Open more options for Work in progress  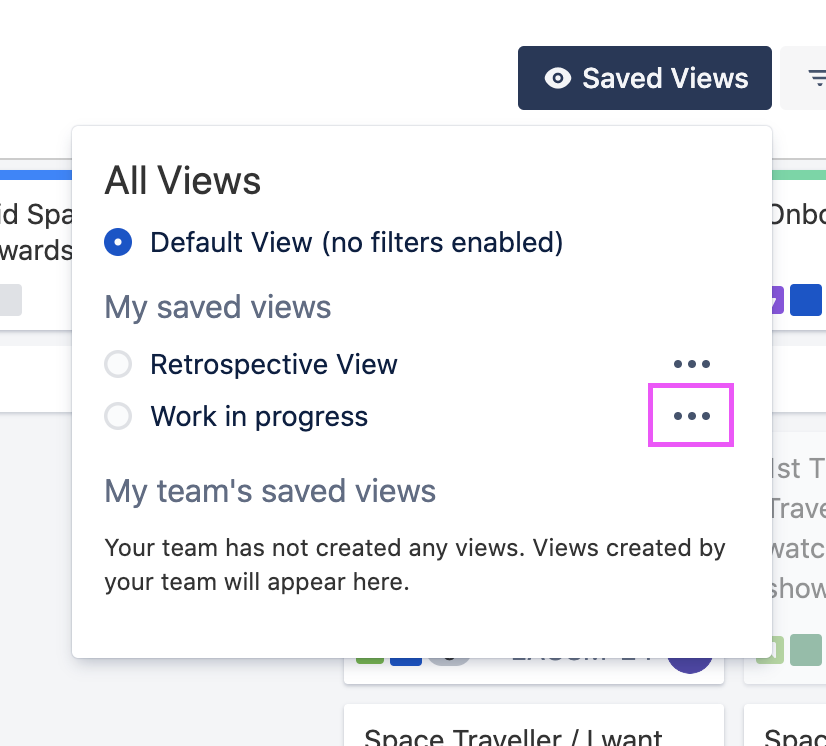(x=691, y=416)
